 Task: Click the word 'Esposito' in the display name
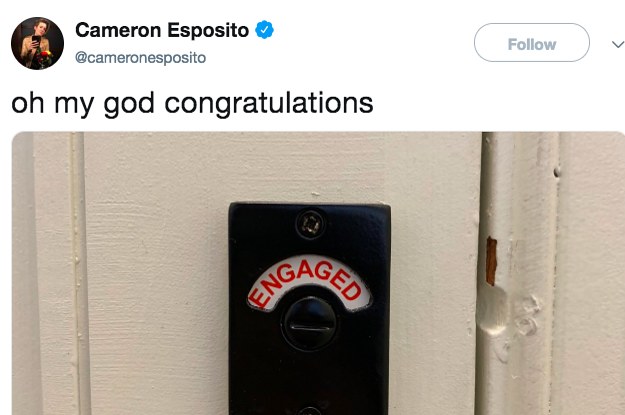point(208,30)
